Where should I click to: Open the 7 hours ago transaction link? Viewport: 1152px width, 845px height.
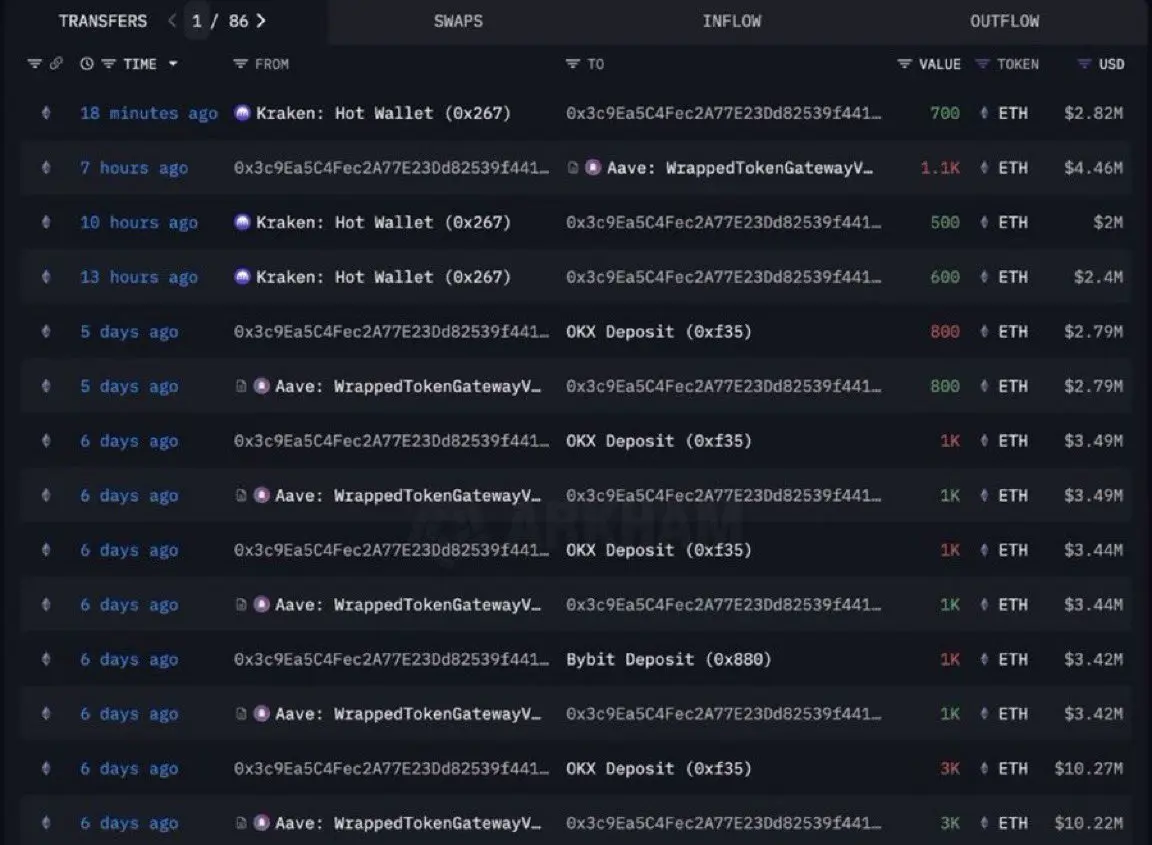[x=134, y=168]
